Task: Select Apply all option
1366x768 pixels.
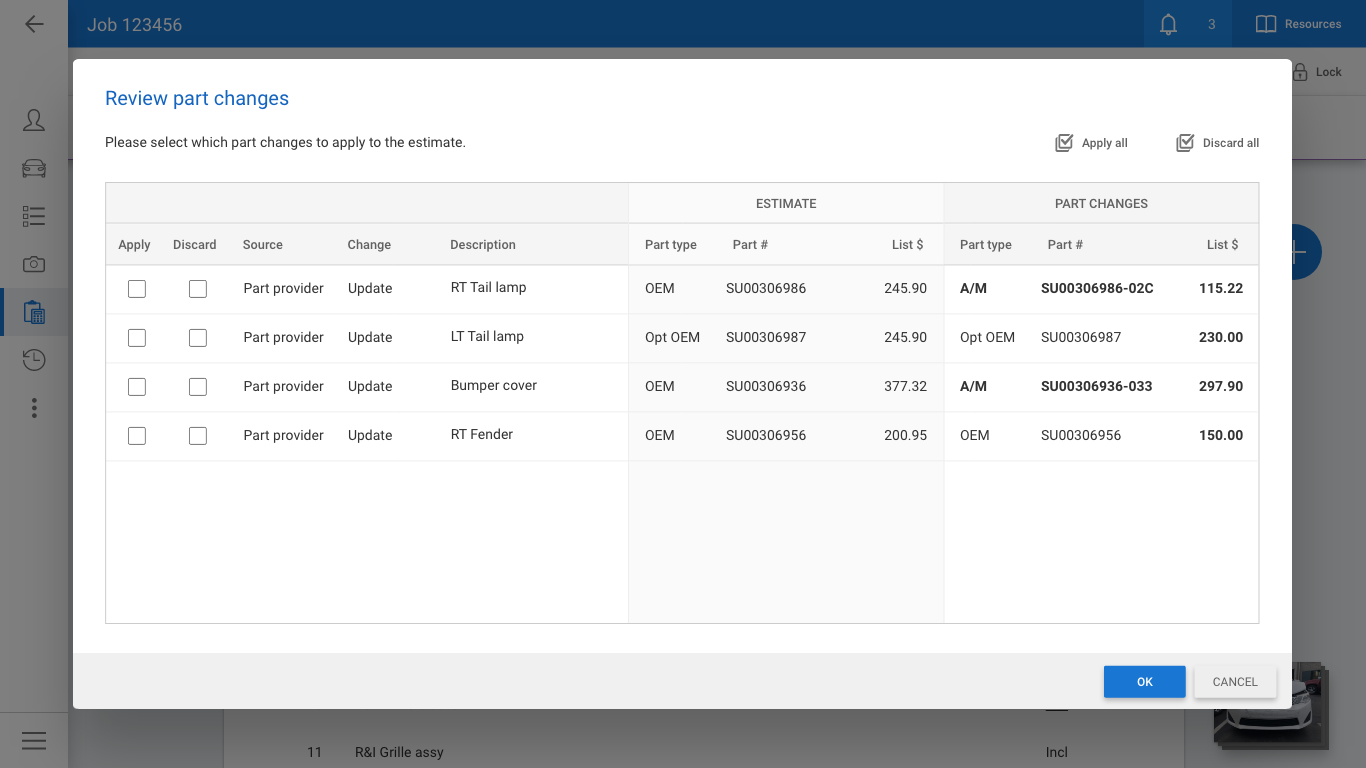Action: tap(1091, 143)
